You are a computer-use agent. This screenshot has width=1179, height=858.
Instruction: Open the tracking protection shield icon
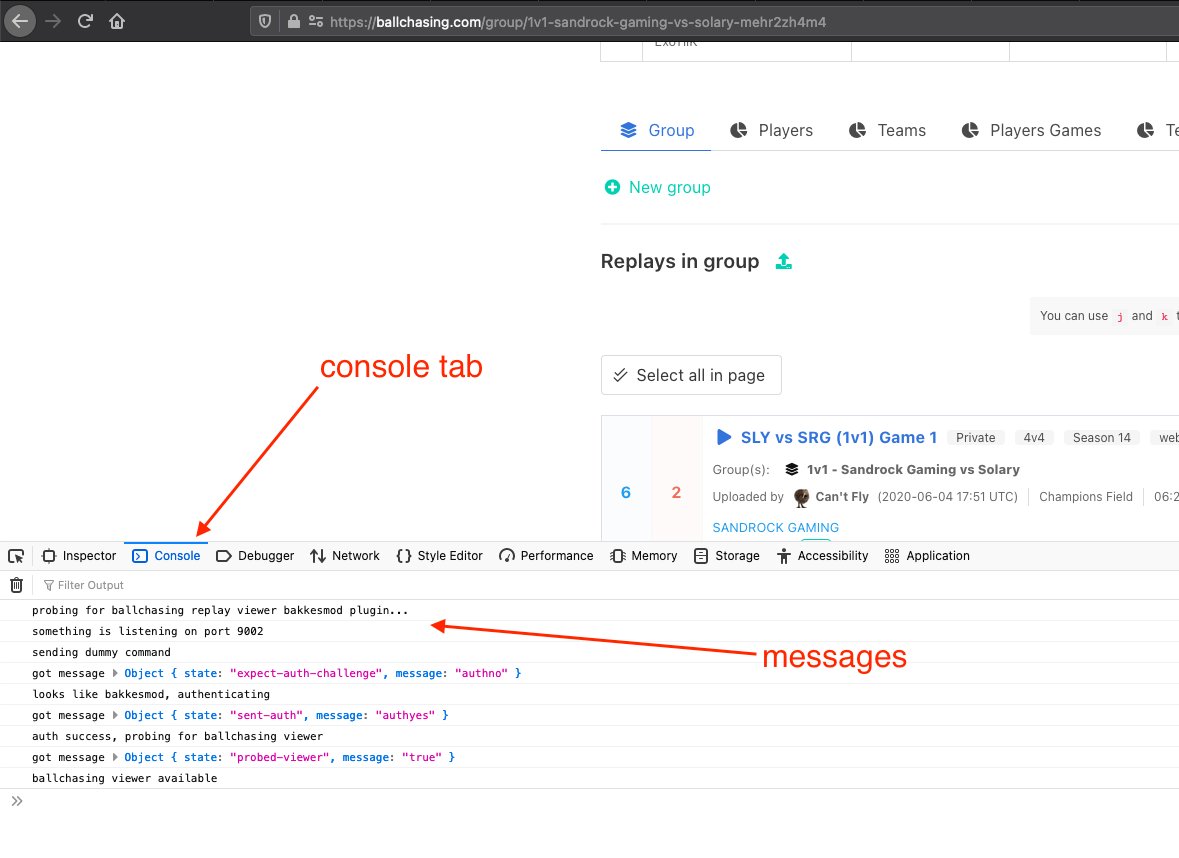point(265,22)
